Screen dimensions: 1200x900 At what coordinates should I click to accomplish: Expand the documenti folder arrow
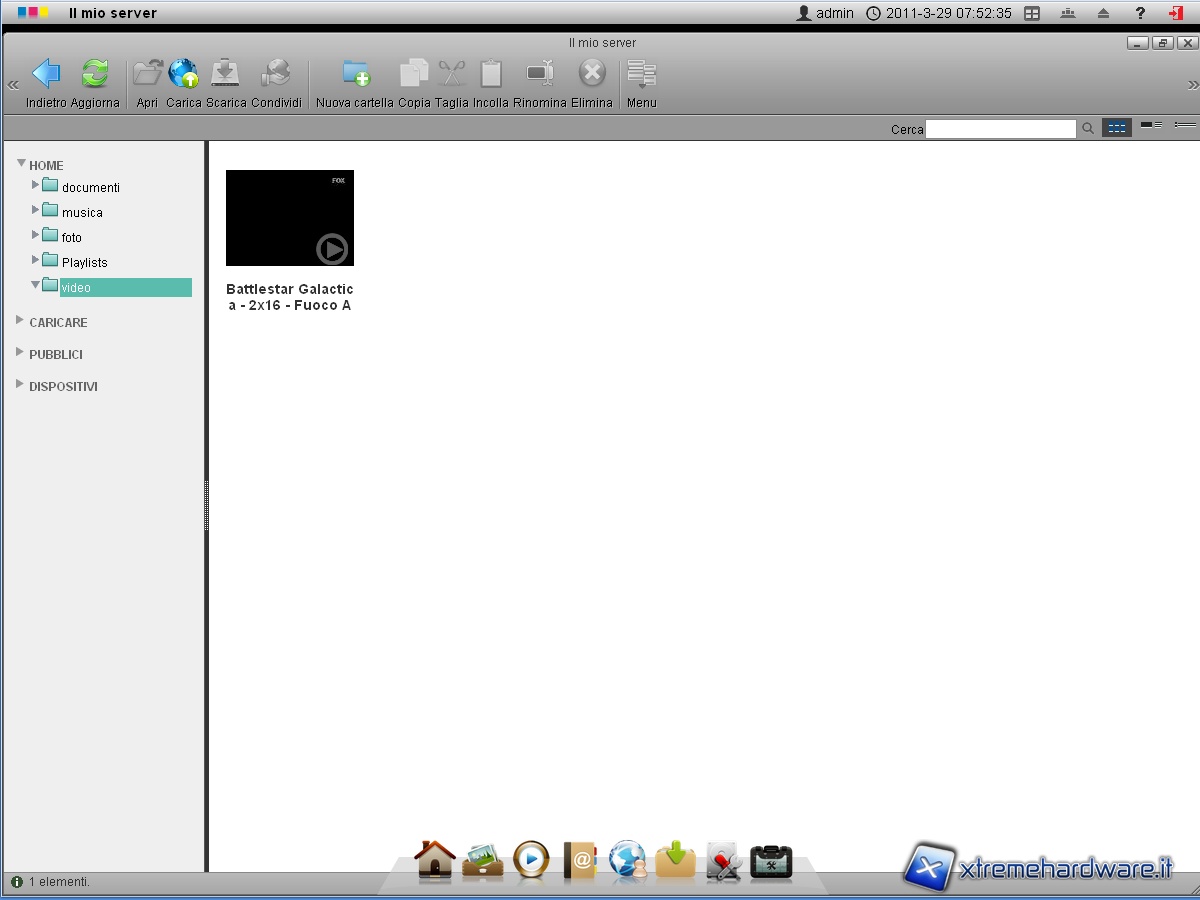36,185
